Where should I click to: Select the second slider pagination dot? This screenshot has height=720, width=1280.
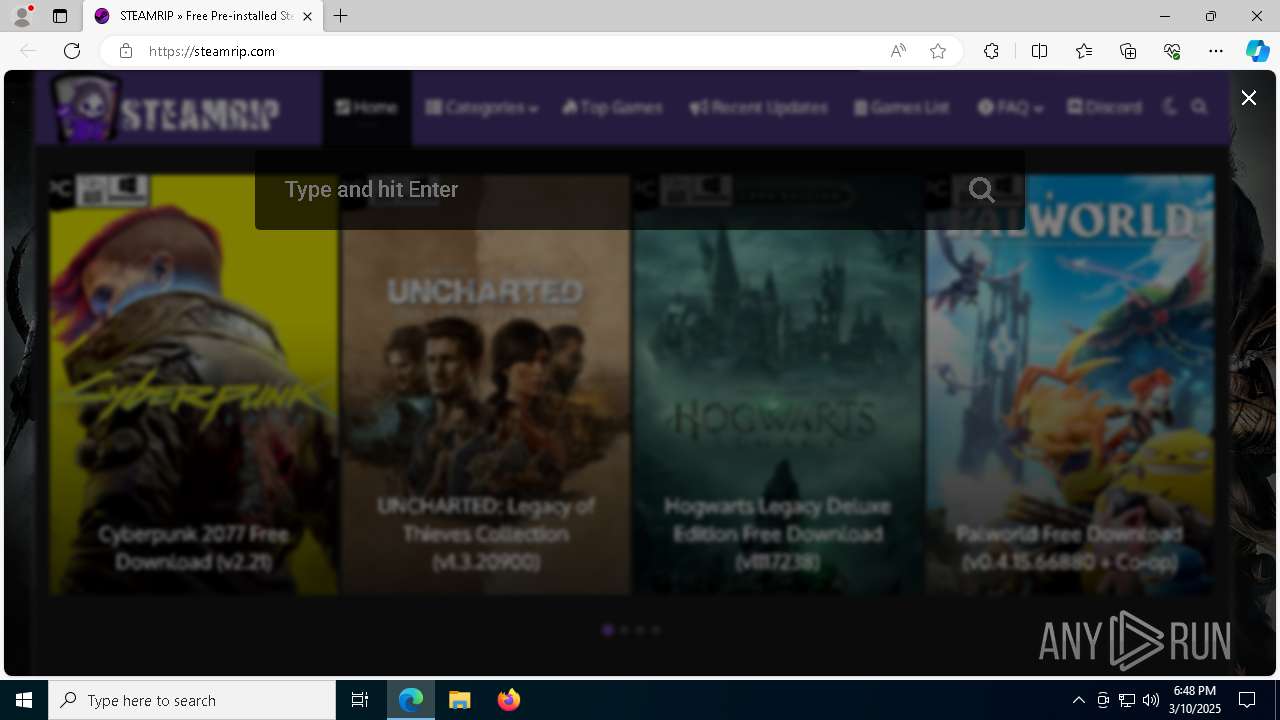(x=624, y=630)
